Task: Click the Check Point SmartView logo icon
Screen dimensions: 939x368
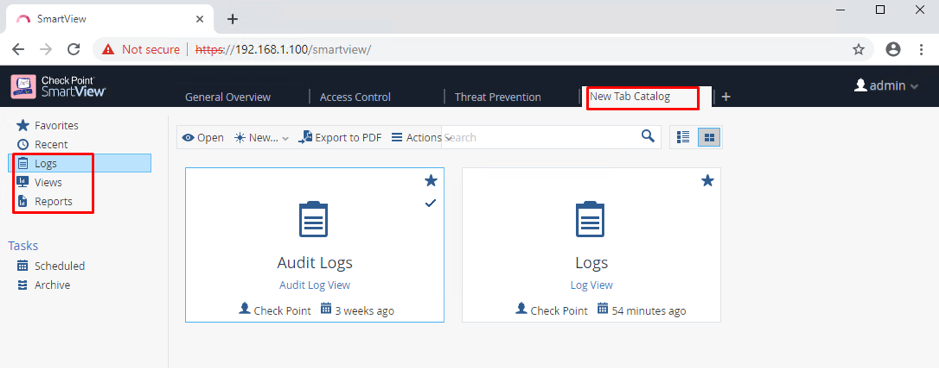Action: tap(23, 86)
